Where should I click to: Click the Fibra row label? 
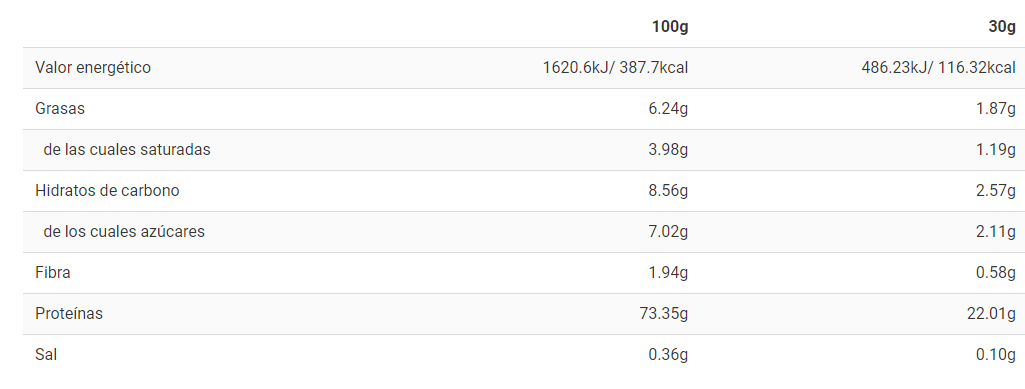[x=53, y=273]
